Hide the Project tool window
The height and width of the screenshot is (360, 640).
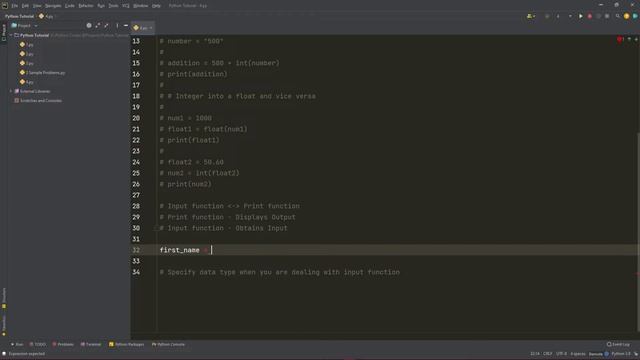click(126, 25)
